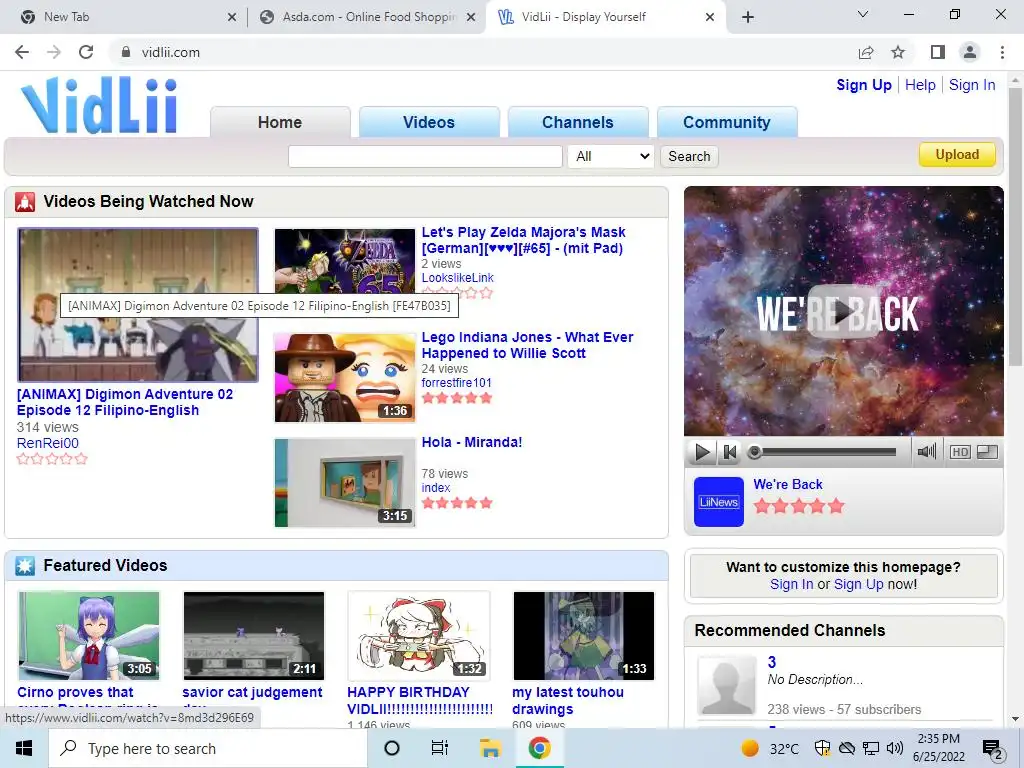Play the We're Back video with player play button
The image size is (1024, 768).
[702, 452]
